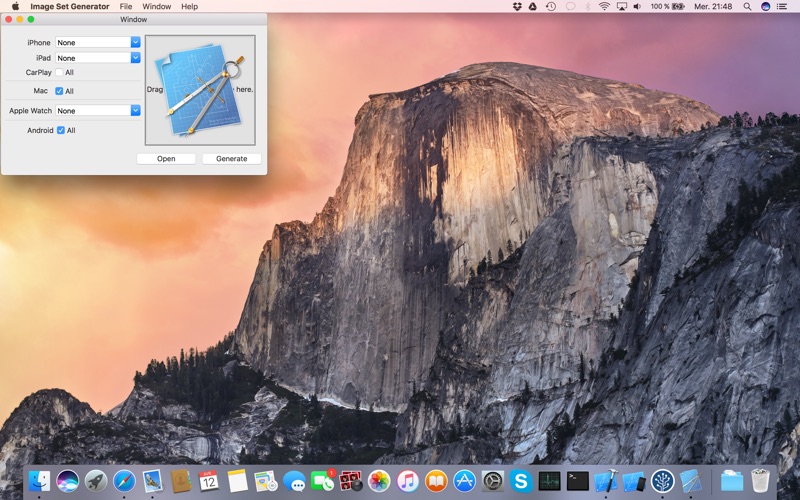Expand the iPhone size dropdown
800x500 pixels.
click(98, 42)
